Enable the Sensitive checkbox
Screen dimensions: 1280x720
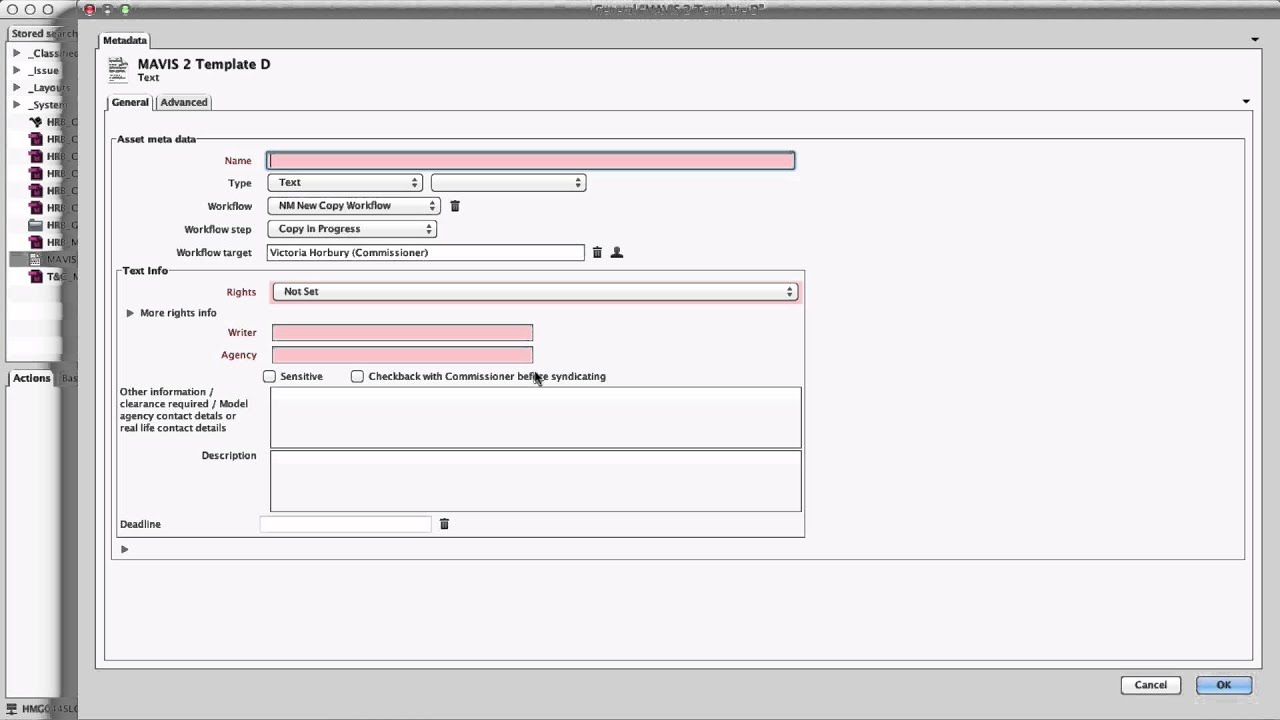pyautogui.click(x=269, y=377)
